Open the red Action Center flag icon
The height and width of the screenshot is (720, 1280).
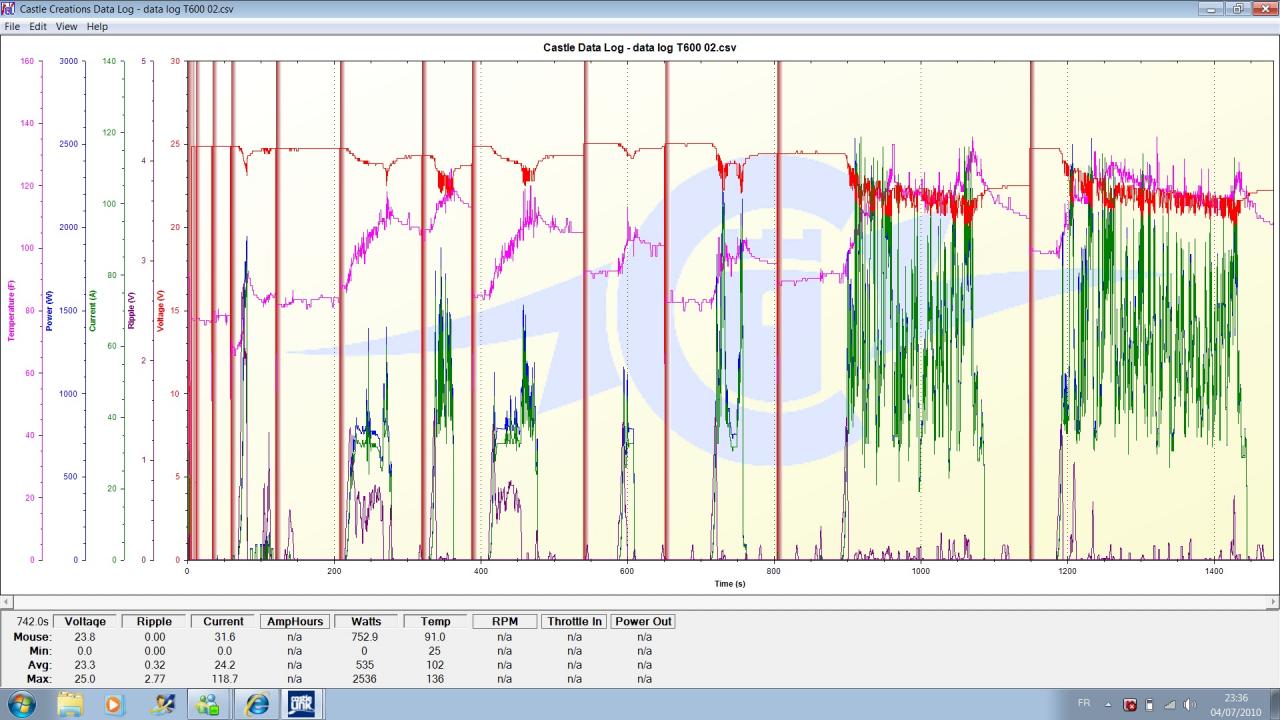(x=1130, y=704)
